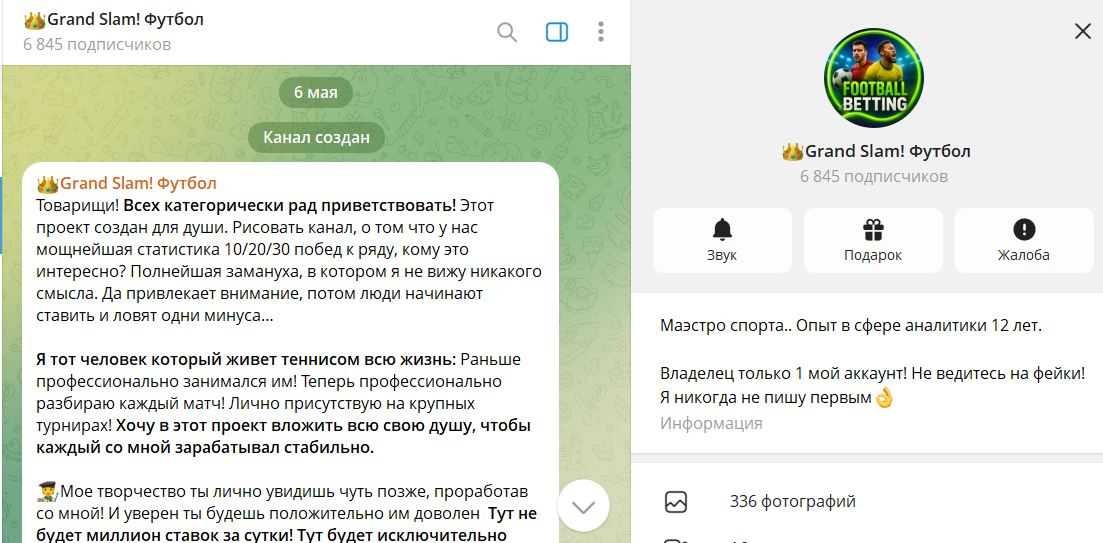1103x543 pixels.
Task: Click the bold text Всех категорически рад приветствовать!
Action: tap(290, 206)
